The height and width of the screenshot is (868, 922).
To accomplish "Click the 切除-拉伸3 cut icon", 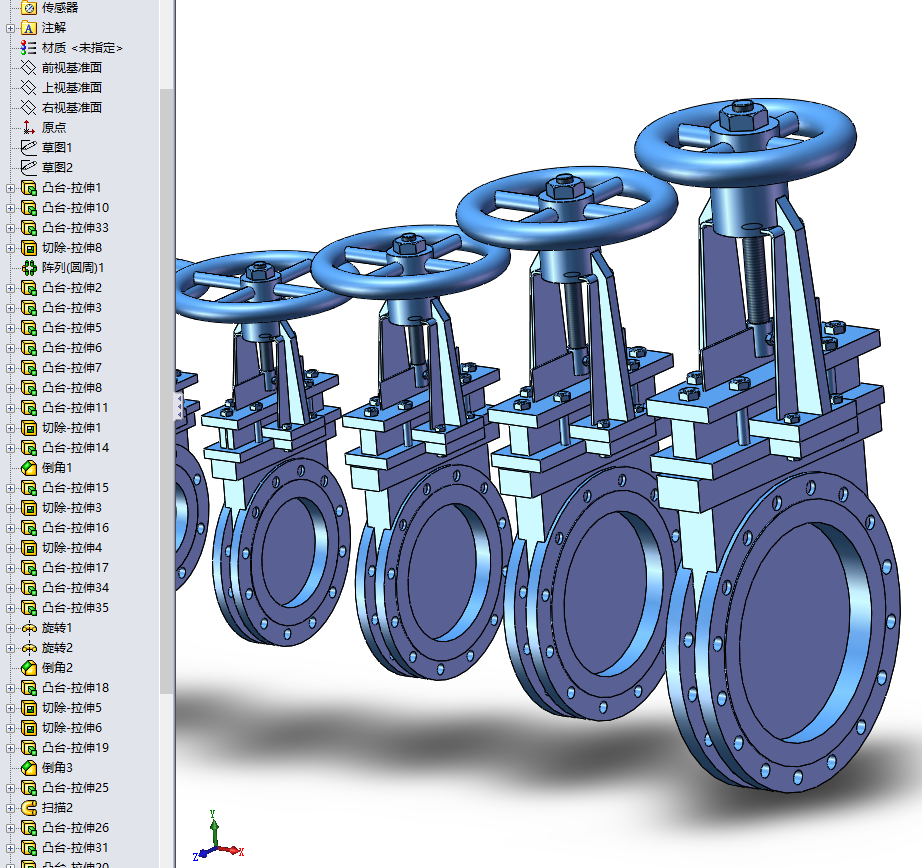I will (x=28, y=508).
